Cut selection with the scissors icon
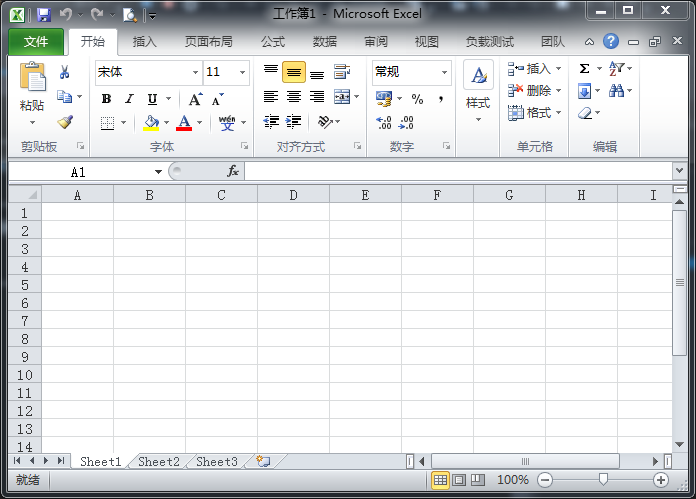Image resolution: width=696 pixels, height=499 pixels. [64, 72]
